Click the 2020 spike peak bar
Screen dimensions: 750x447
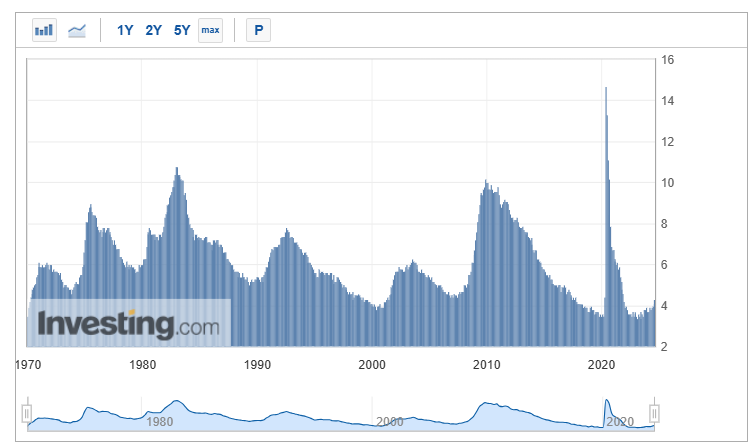coord(606,215)
